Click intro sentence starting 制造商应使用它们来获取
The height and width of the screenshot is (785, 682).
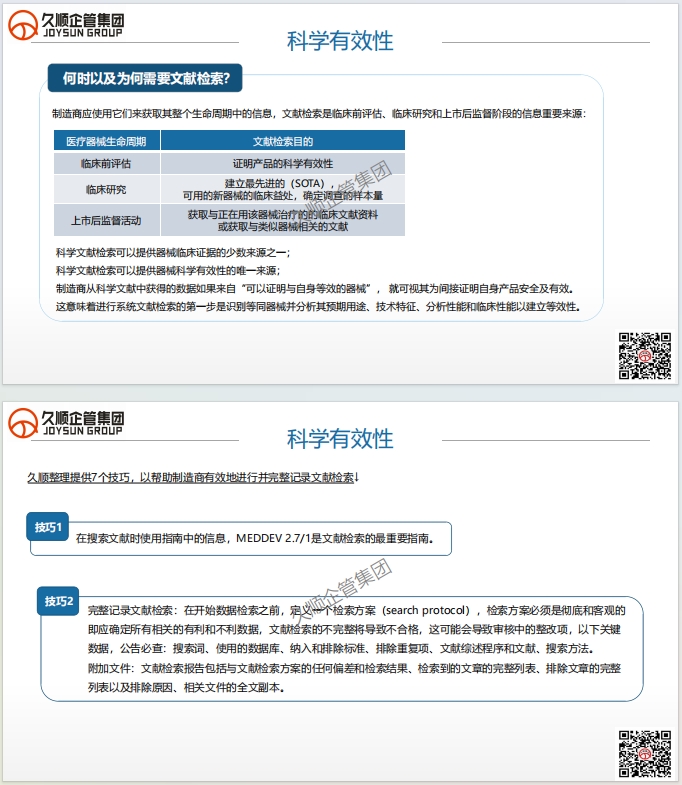(319, 114)
